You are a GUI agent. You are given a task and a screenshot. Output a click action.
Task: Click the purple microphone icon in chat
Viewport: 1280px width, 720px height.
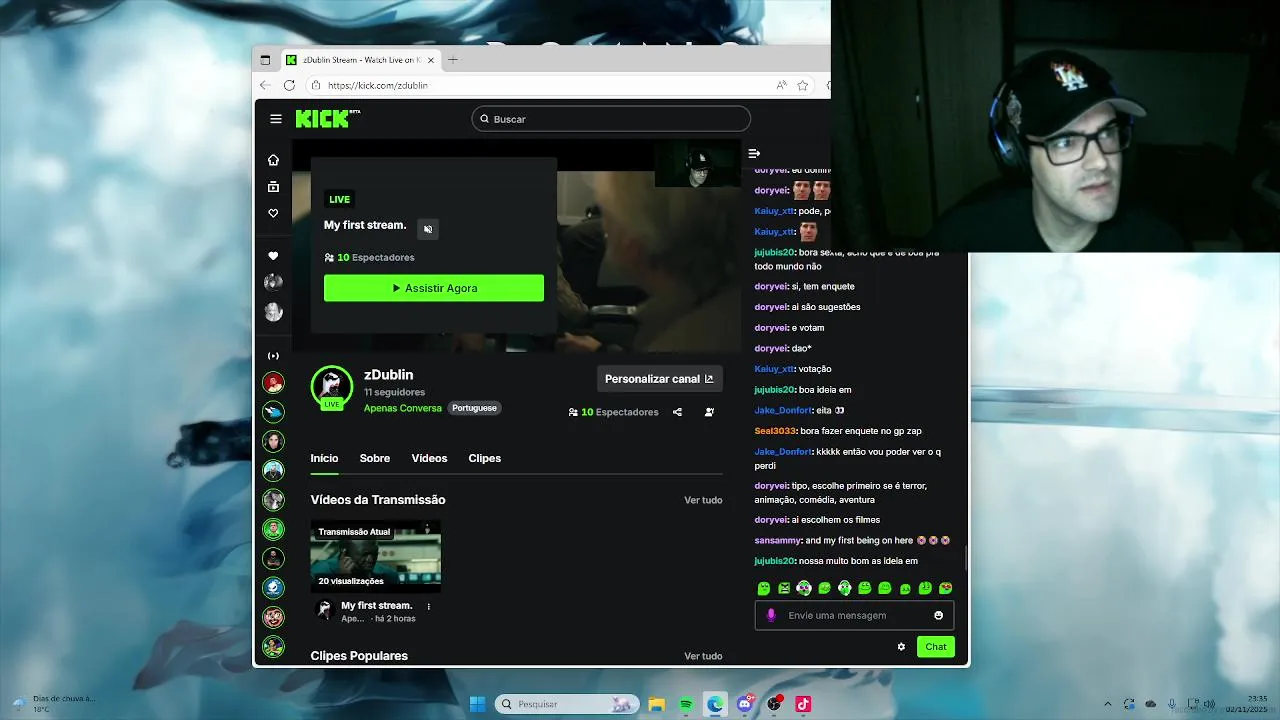771,615
